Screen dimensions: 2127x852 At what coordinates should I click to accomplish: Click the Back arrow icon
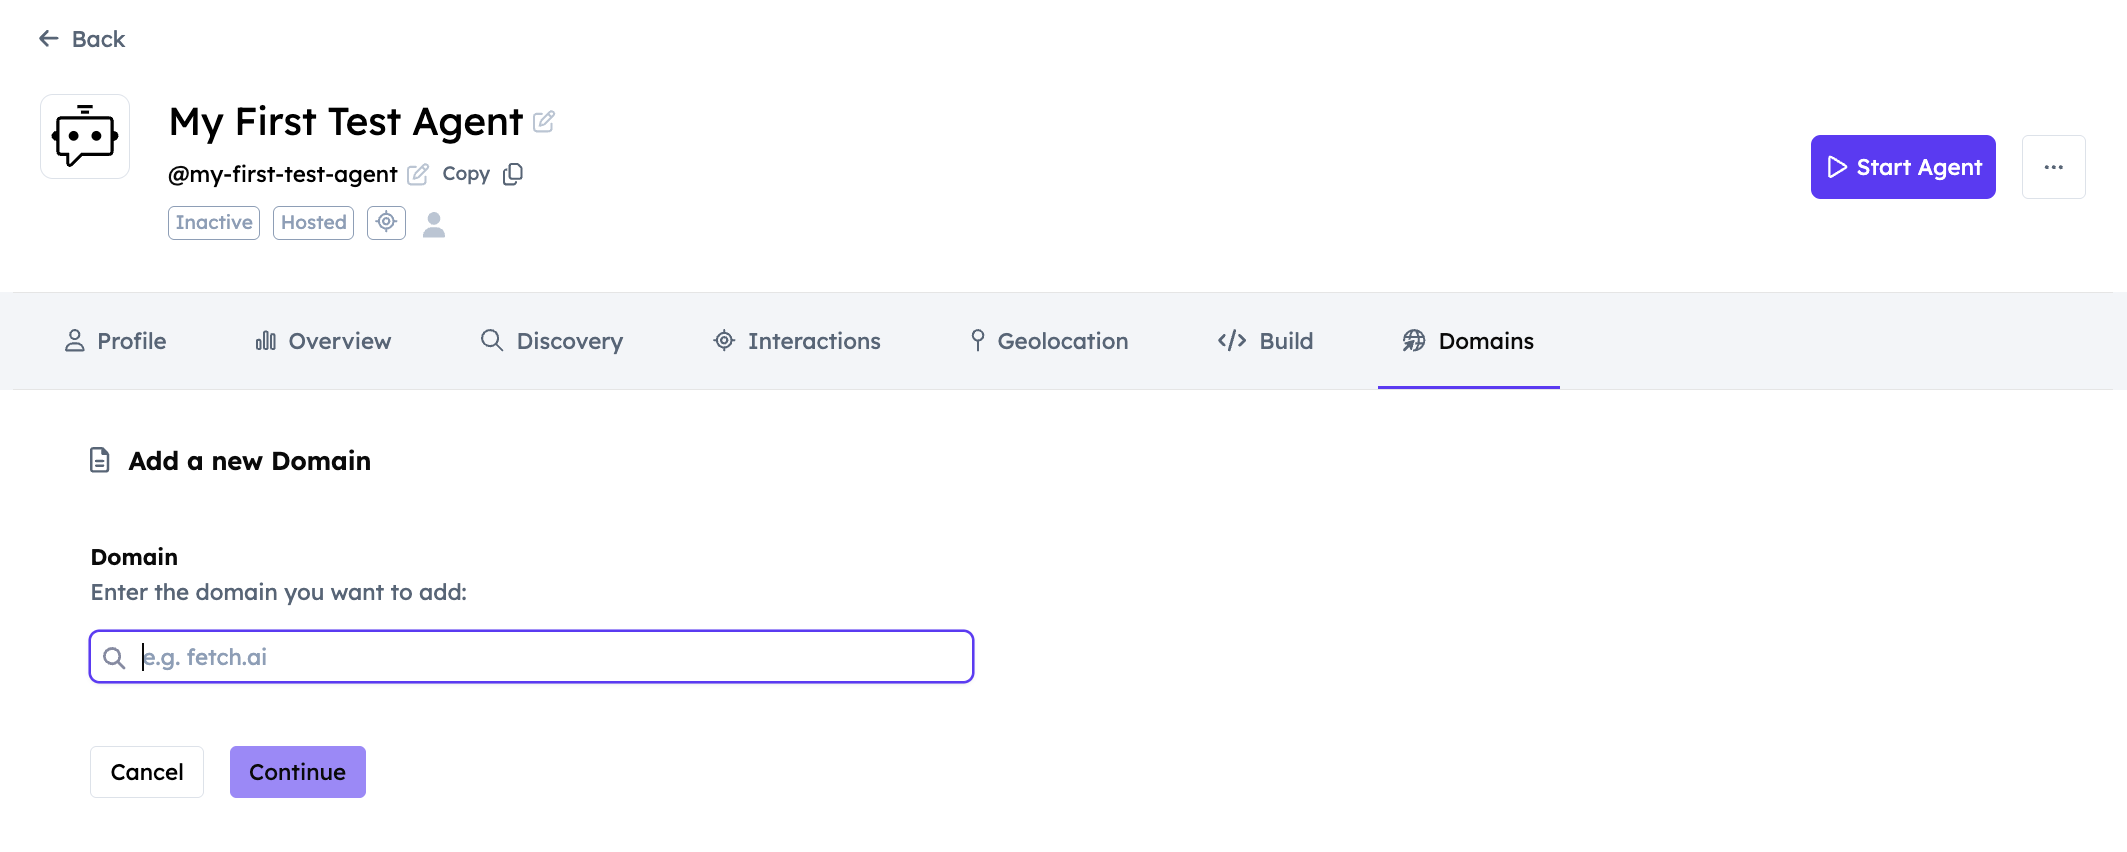[x=48, y=39]
